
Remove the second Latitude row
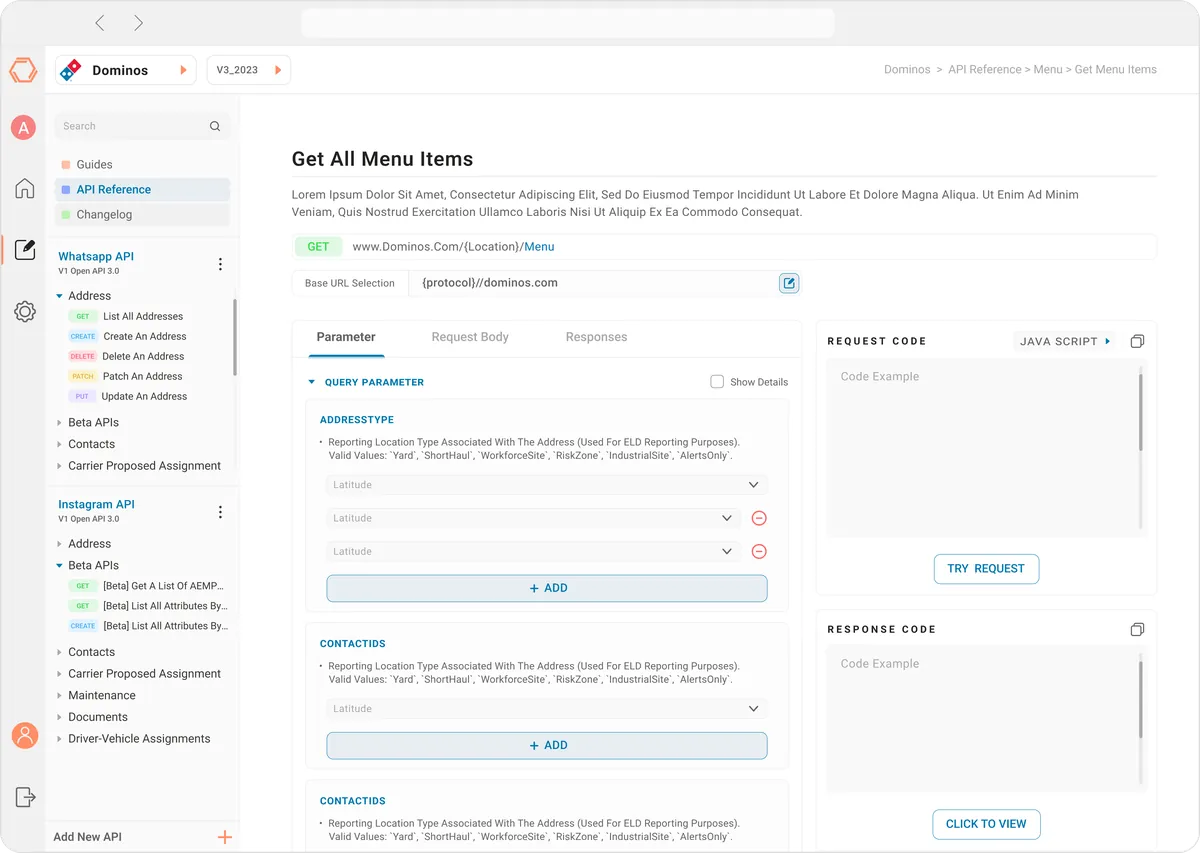click(x=759, y=518)
